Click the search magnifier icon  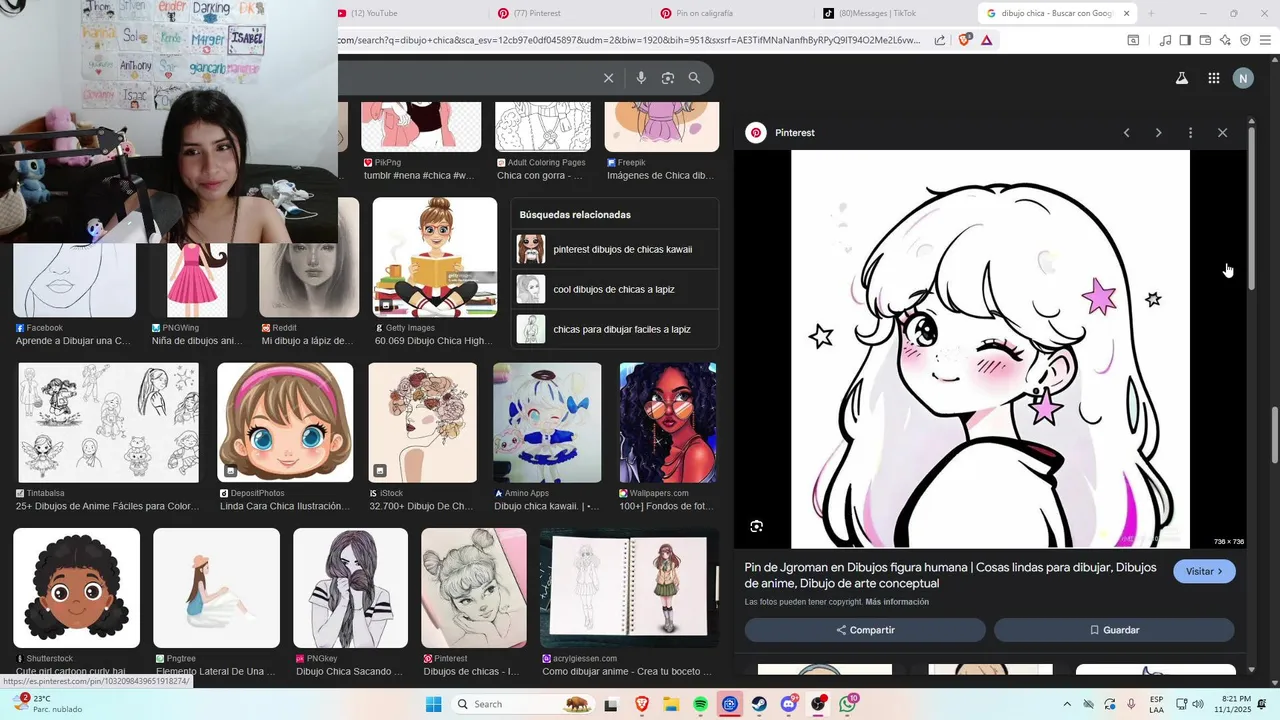(694, 78)
